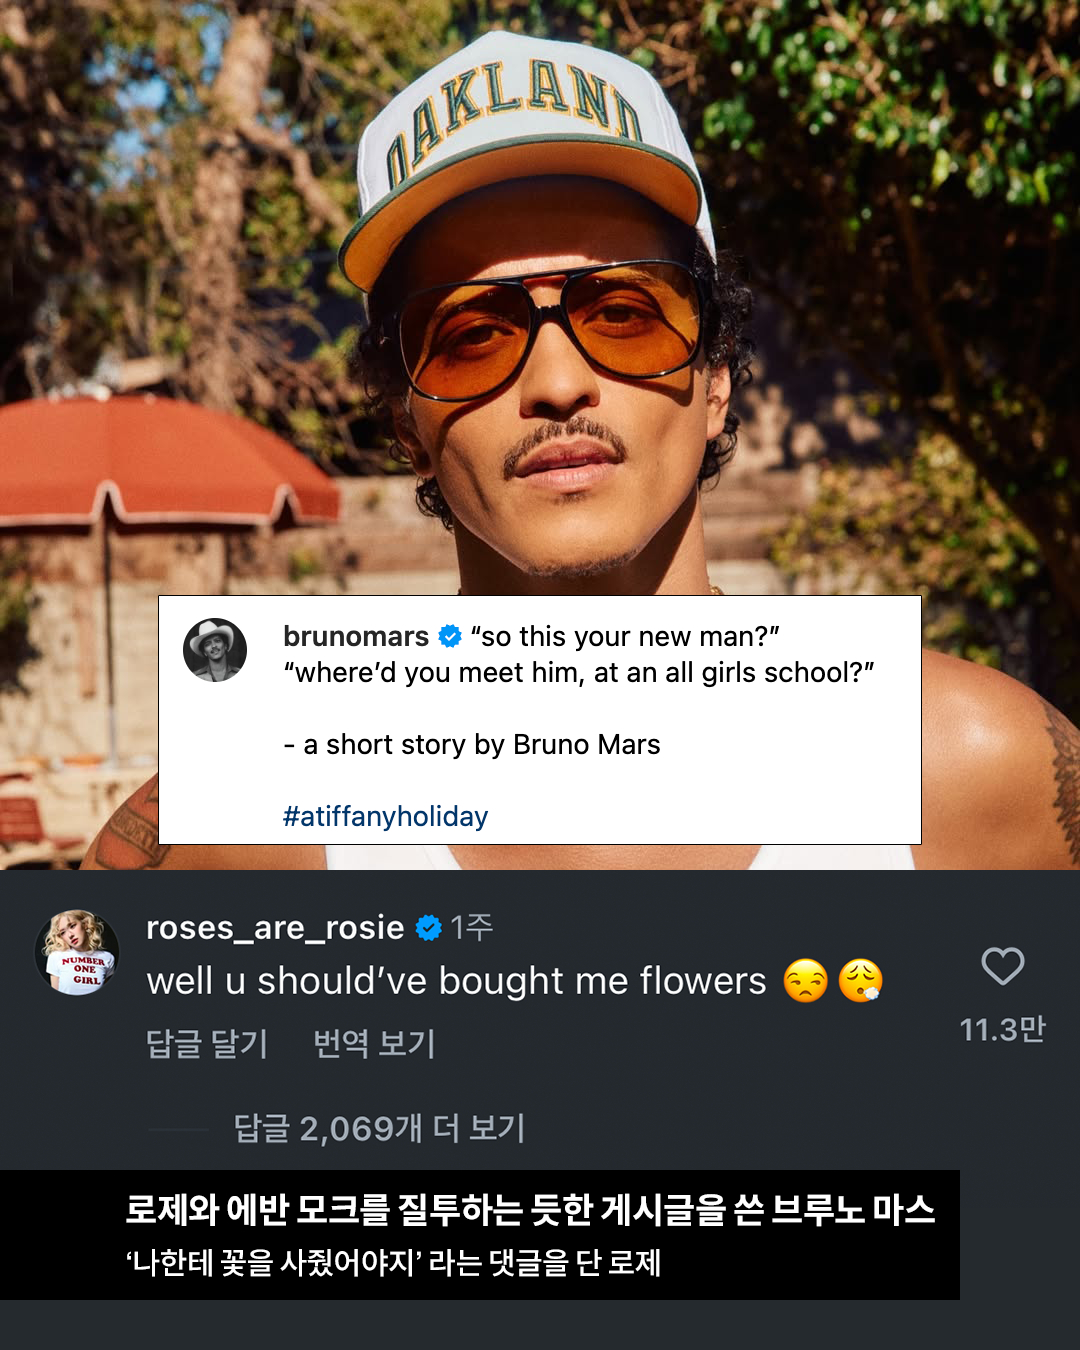
Task: Click the brunomars username
Action: tap(356, 636)
